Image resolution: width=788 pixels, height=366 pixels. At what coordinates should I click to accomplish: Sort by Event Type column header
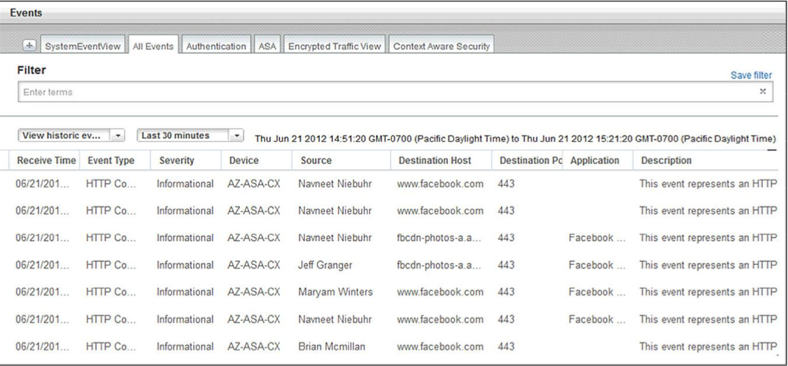[115, 160]
